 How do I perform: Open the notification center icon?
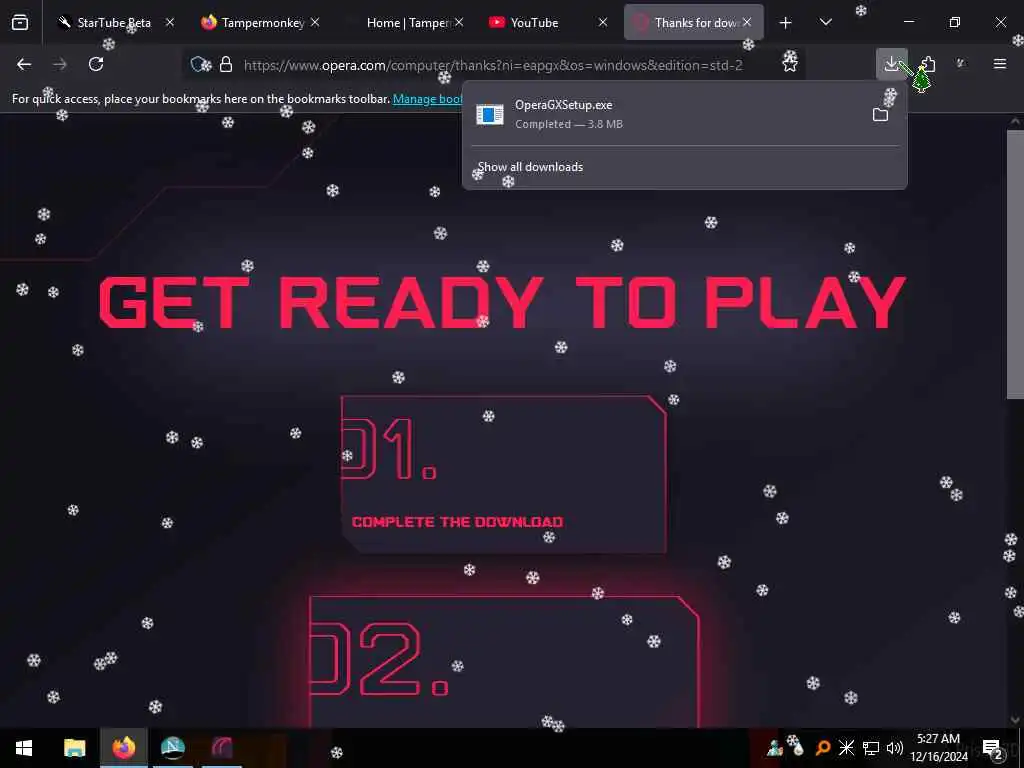point(992,748)
